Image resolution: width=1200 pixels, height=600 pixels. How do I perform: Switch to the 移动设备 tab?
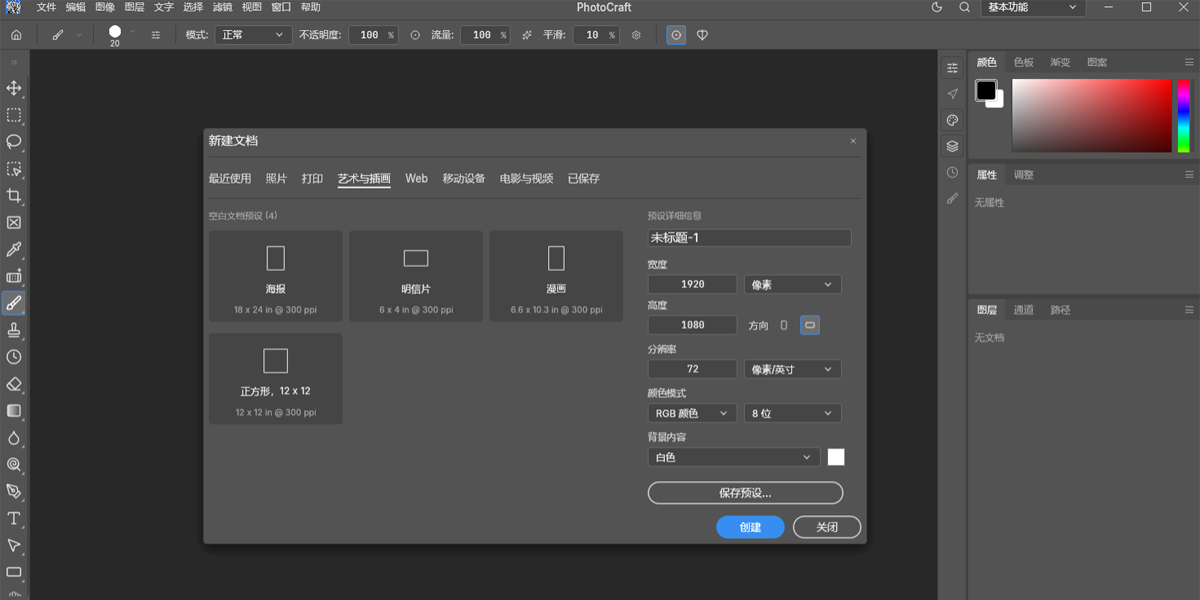(x=464, y=179)
